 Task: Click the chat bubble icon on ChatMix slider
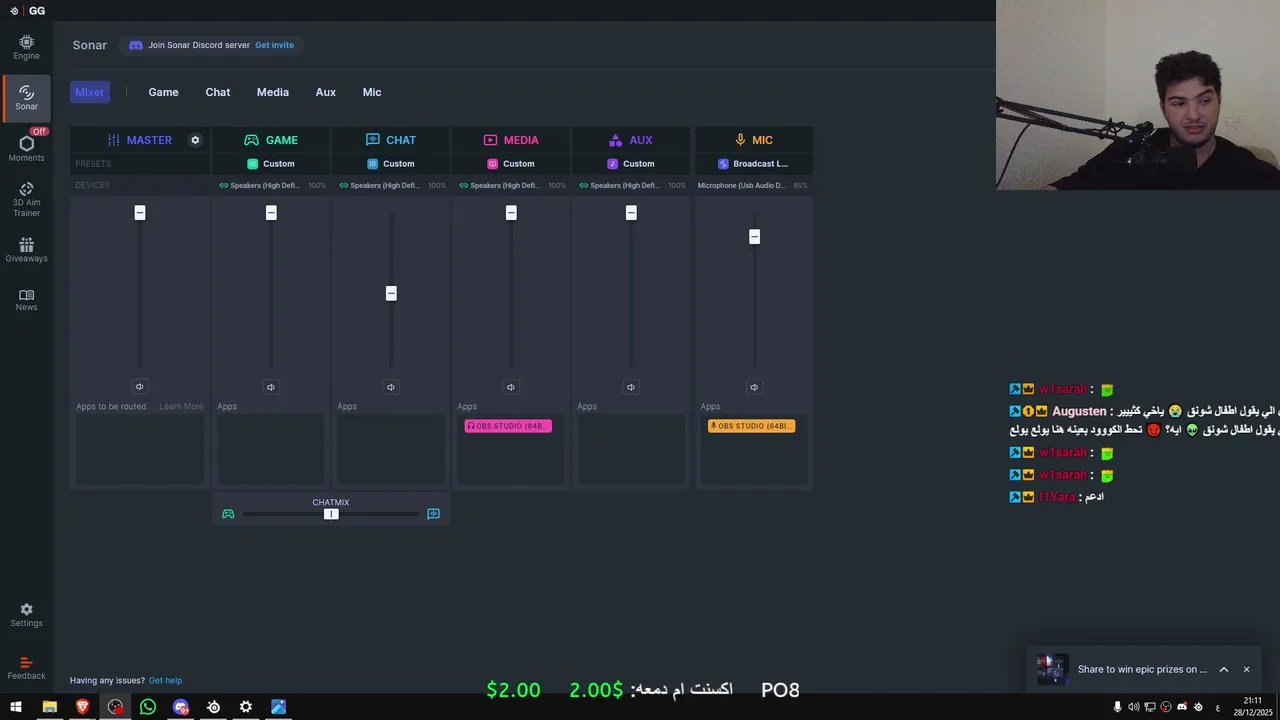point(433,514)
